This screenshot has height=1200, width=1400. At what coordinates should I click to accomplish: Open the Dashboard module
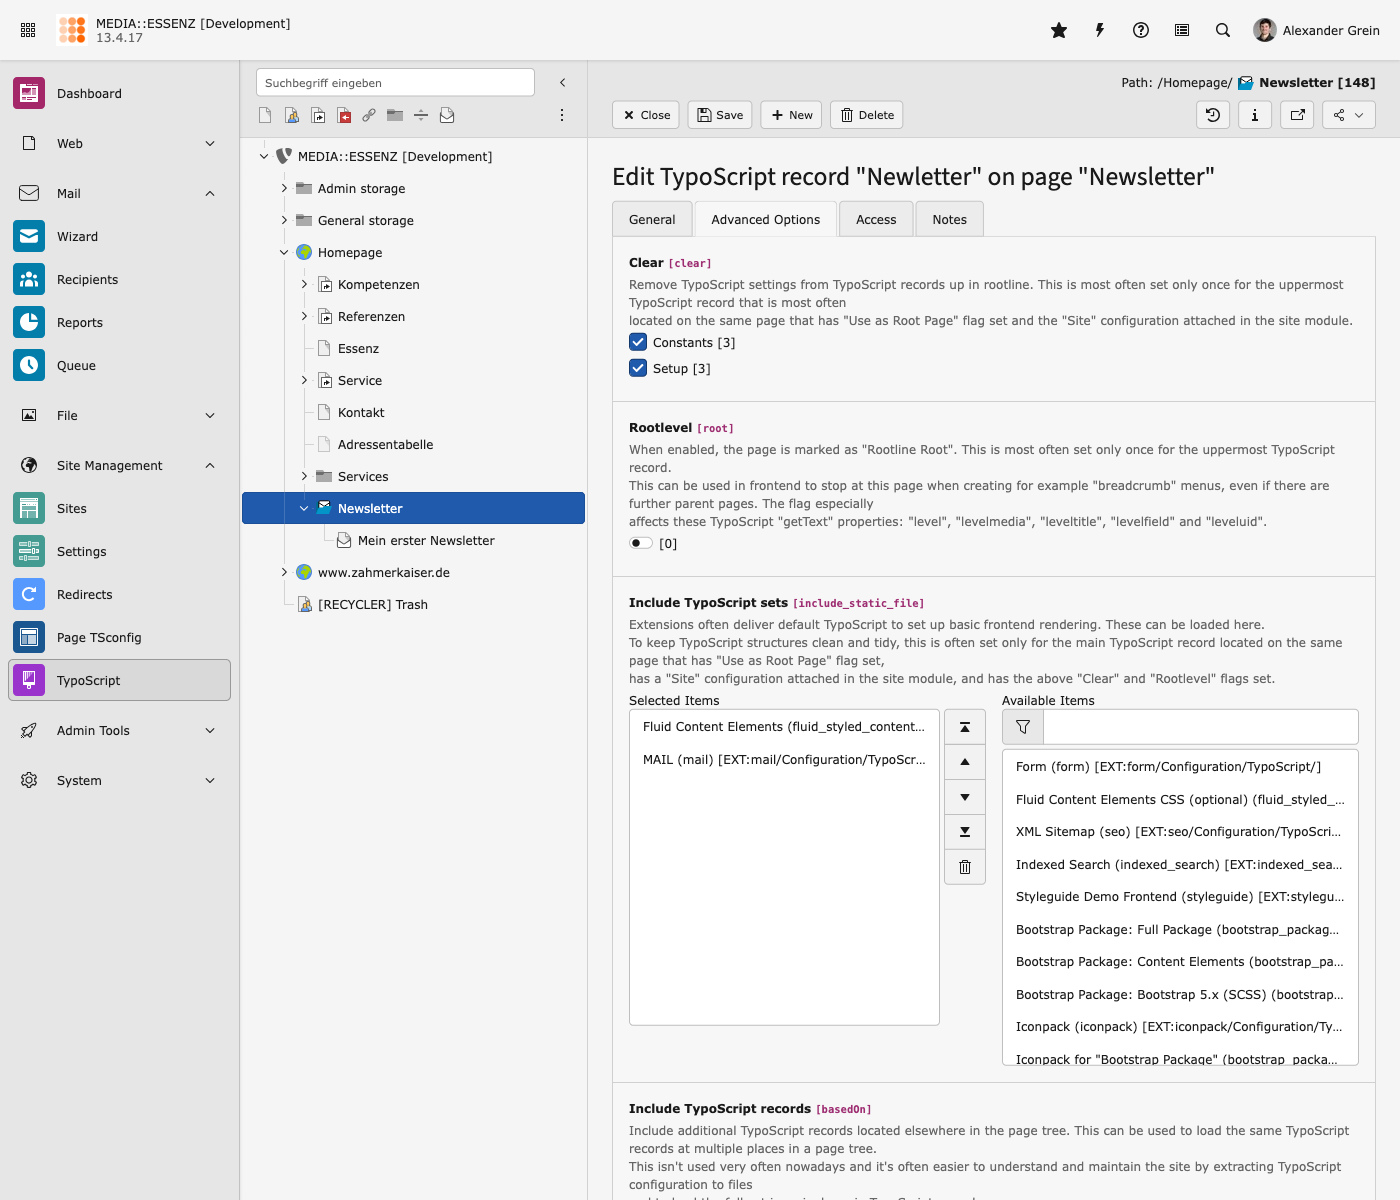click(x=119, y=93)
